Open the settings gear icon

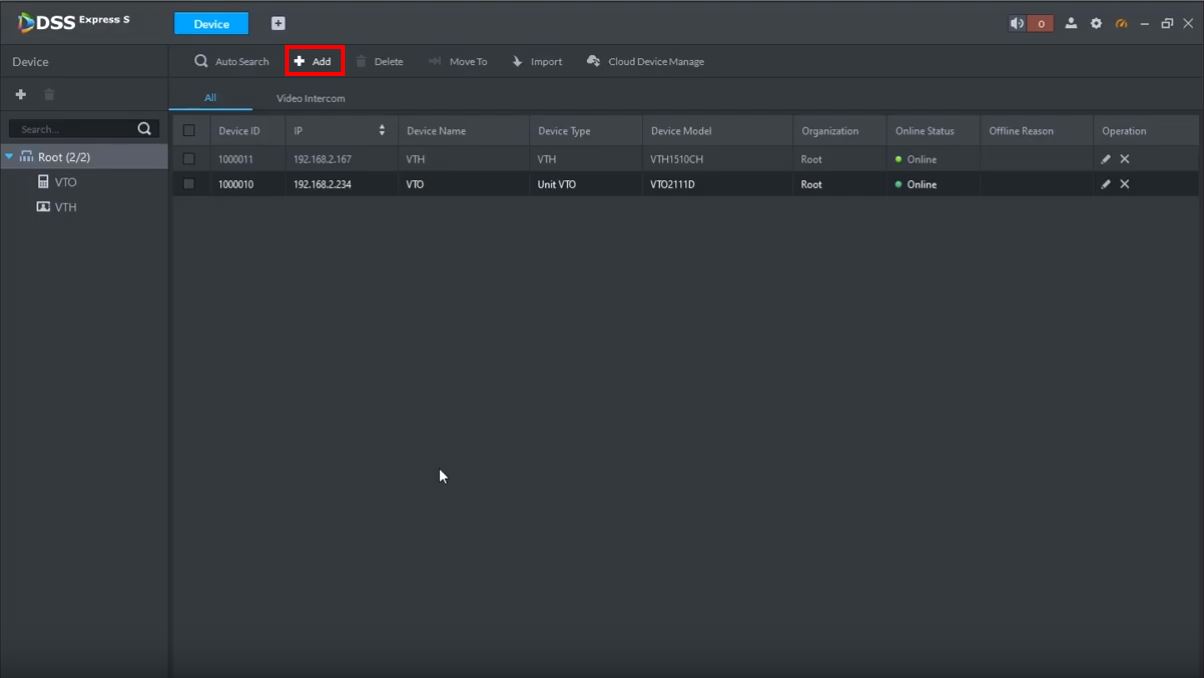click(x=1096, y=23)
